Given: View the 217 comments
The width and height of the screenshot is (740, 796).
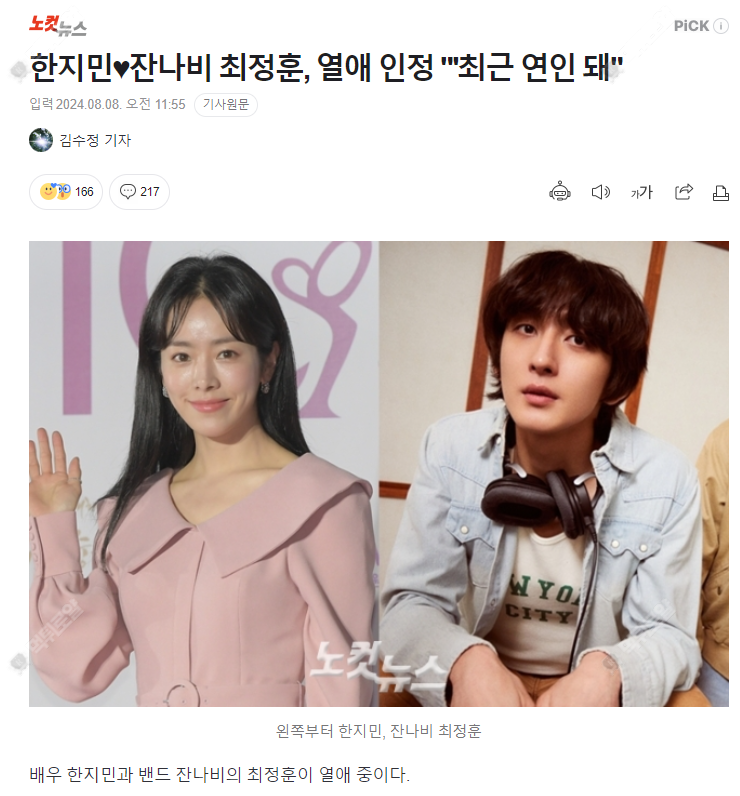Looking at the screenshot, I should tap(139, 191).
